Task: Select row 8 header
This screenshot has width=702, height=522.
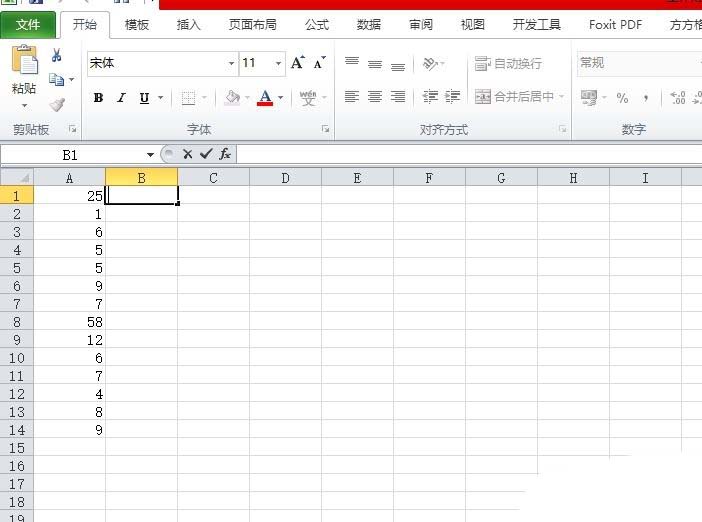Action: tap(17, 322)
